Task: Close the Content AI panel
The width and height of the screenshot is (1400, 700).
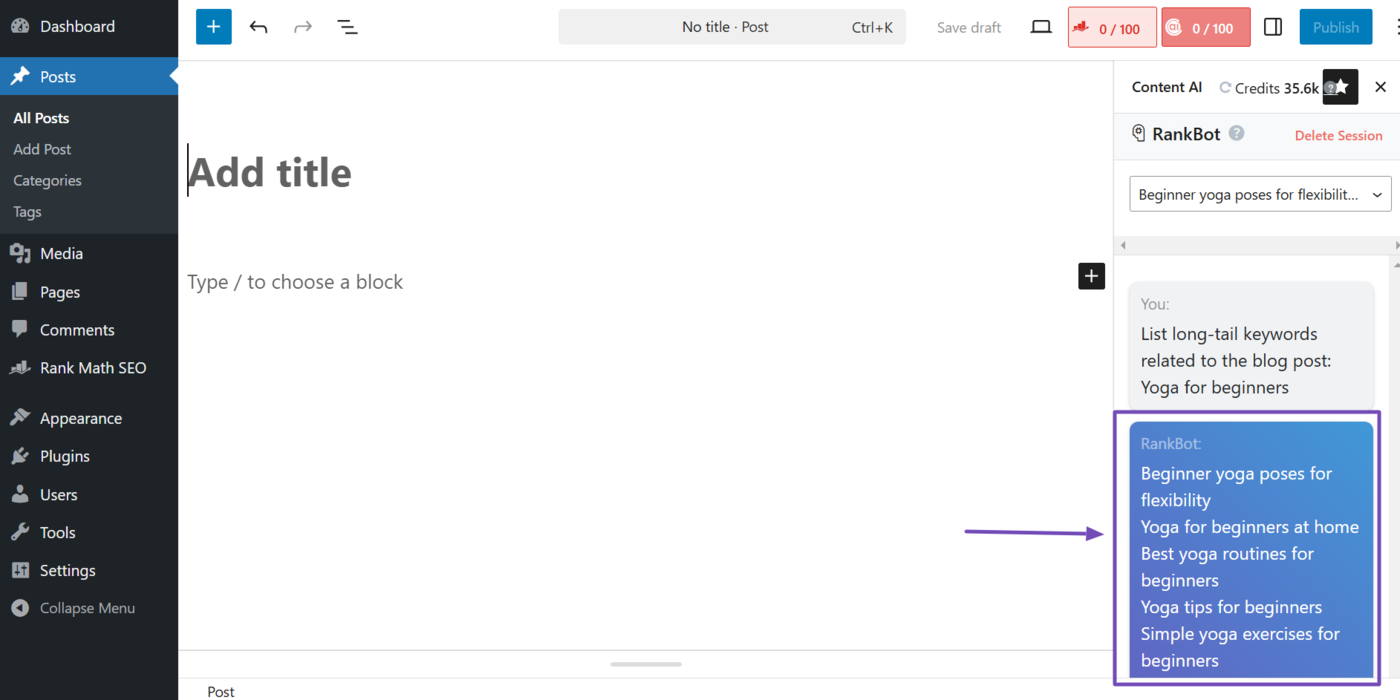Action: pyautogui.click(x=1380, y=87)
